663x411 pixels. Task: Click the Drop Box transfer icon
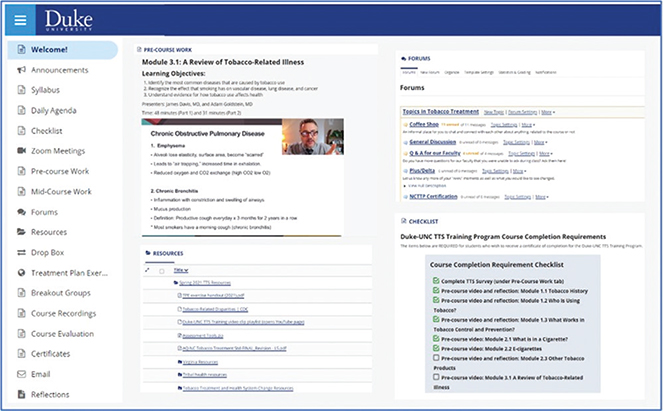pyautogui.click(x=22, y=252)
